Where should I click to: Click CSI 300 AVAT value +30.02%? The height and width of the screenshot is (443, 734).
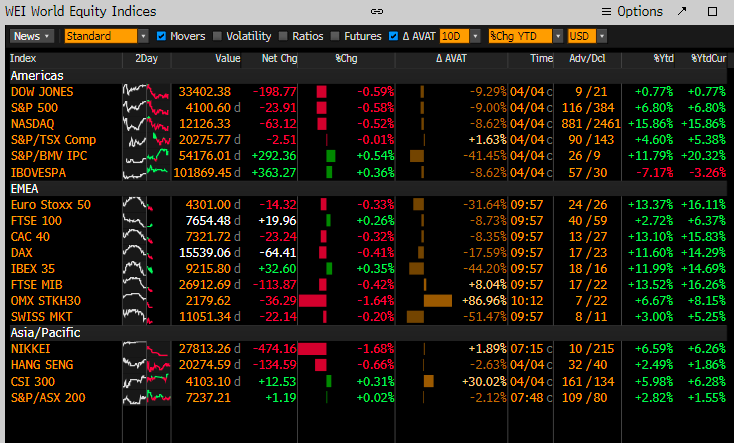[x=484, y=382]
